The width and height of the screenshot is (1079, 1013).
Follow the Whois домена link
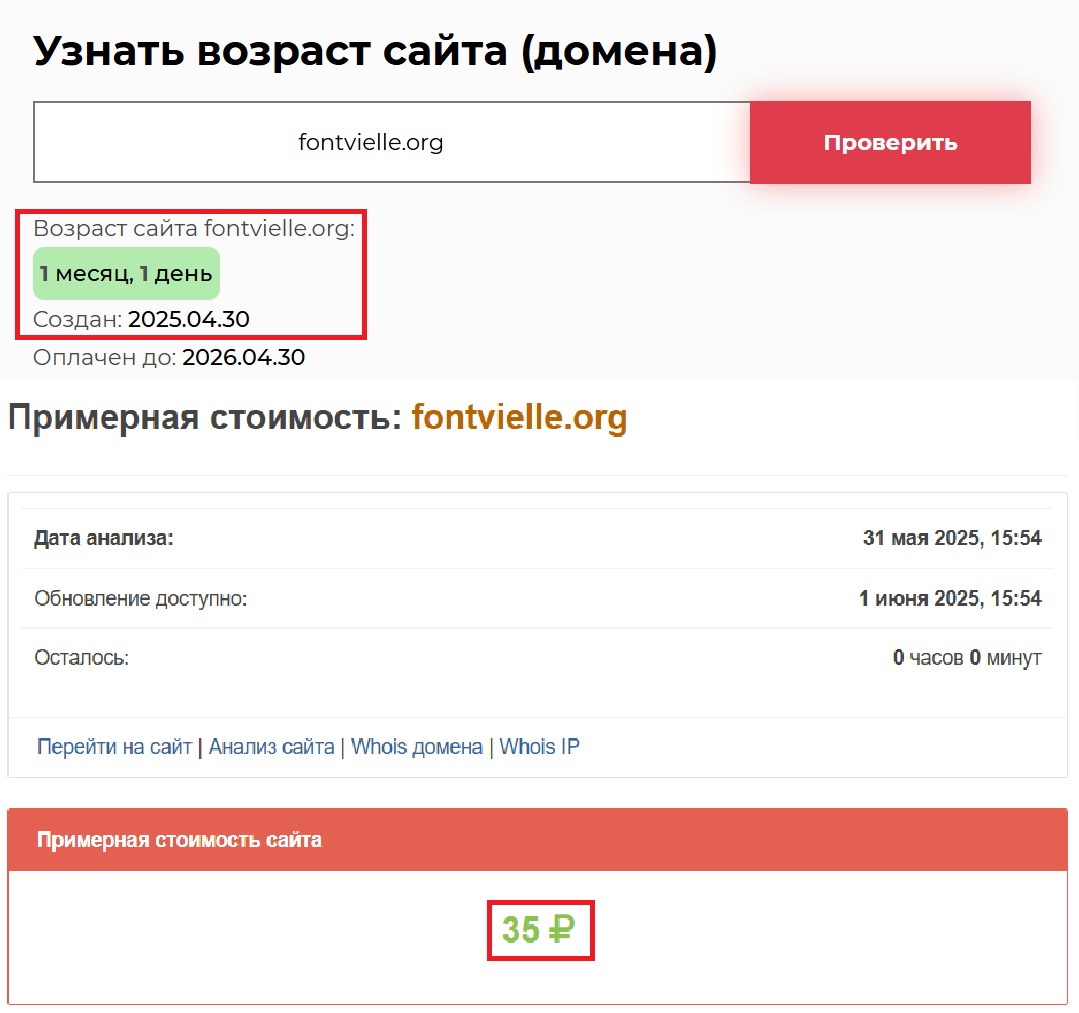point(417,747)
